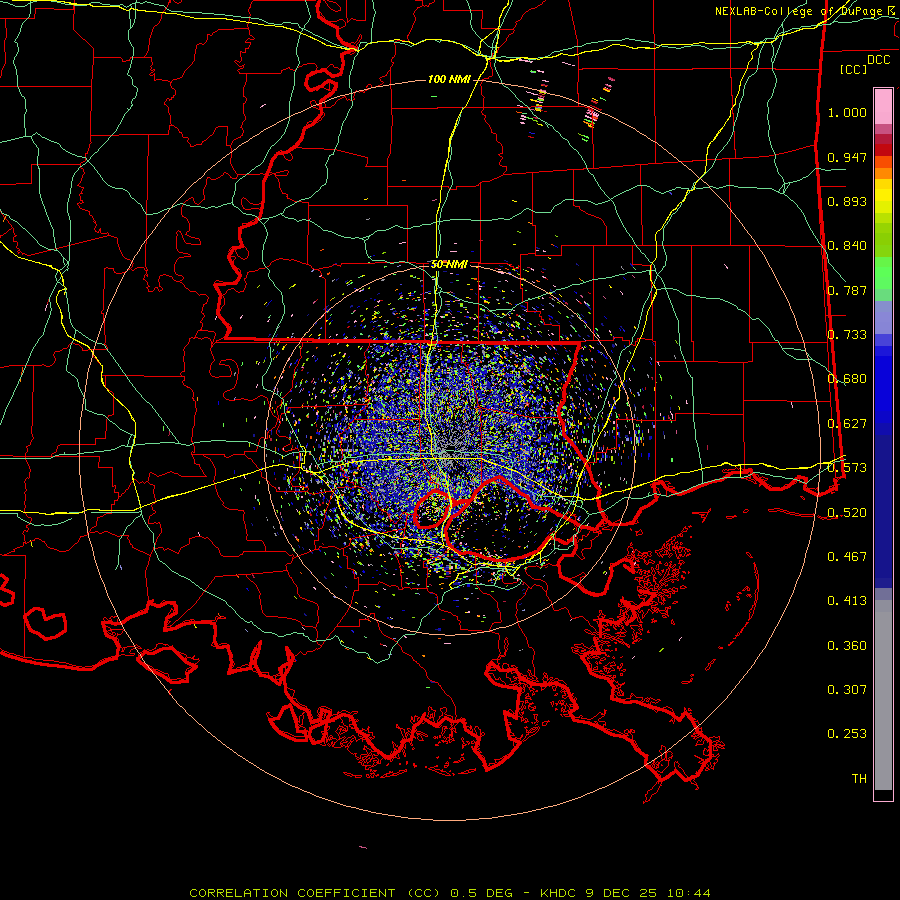This screenshot has height=900, width=900.
Task: Click the [CC] legend unit label
Action: click(x=854, y=69)
